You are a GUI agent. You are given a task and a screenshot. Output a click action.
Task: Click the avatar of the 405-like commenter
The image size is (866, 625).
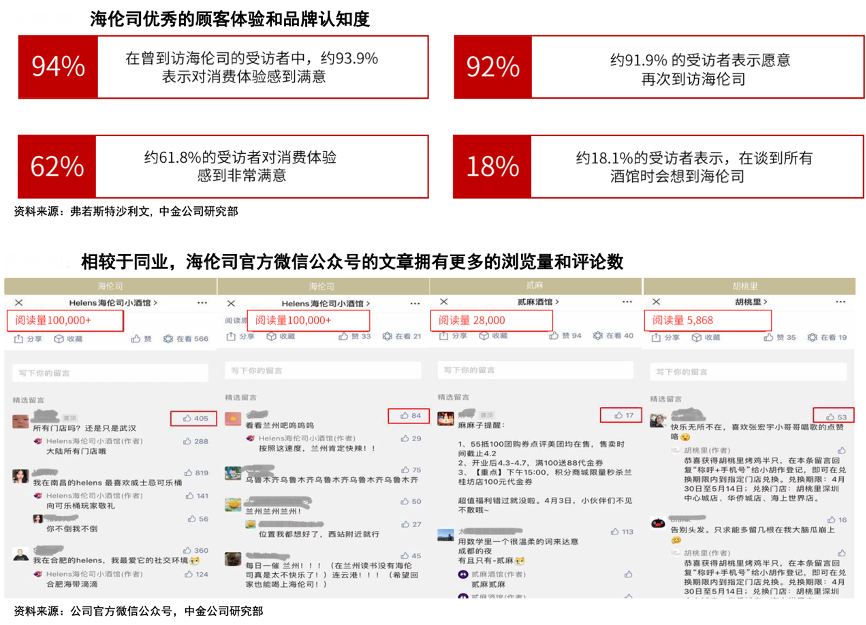[20, 421]
